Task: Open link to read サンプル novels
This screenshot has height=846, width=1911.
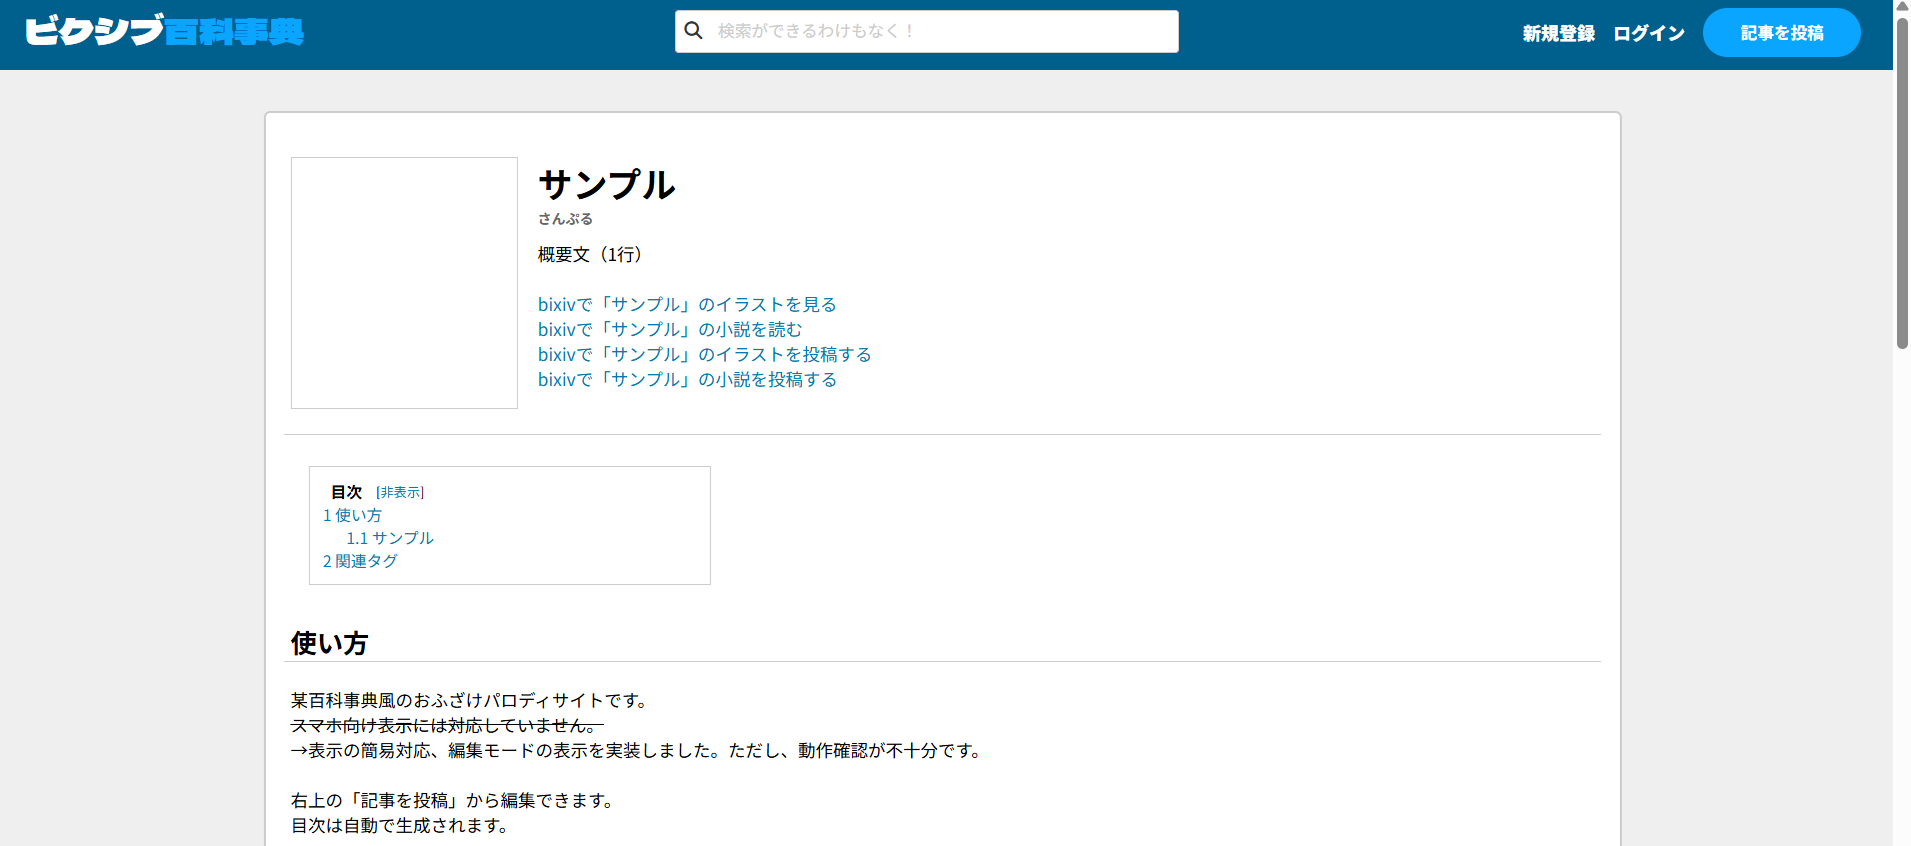Action: coord(669,330)
